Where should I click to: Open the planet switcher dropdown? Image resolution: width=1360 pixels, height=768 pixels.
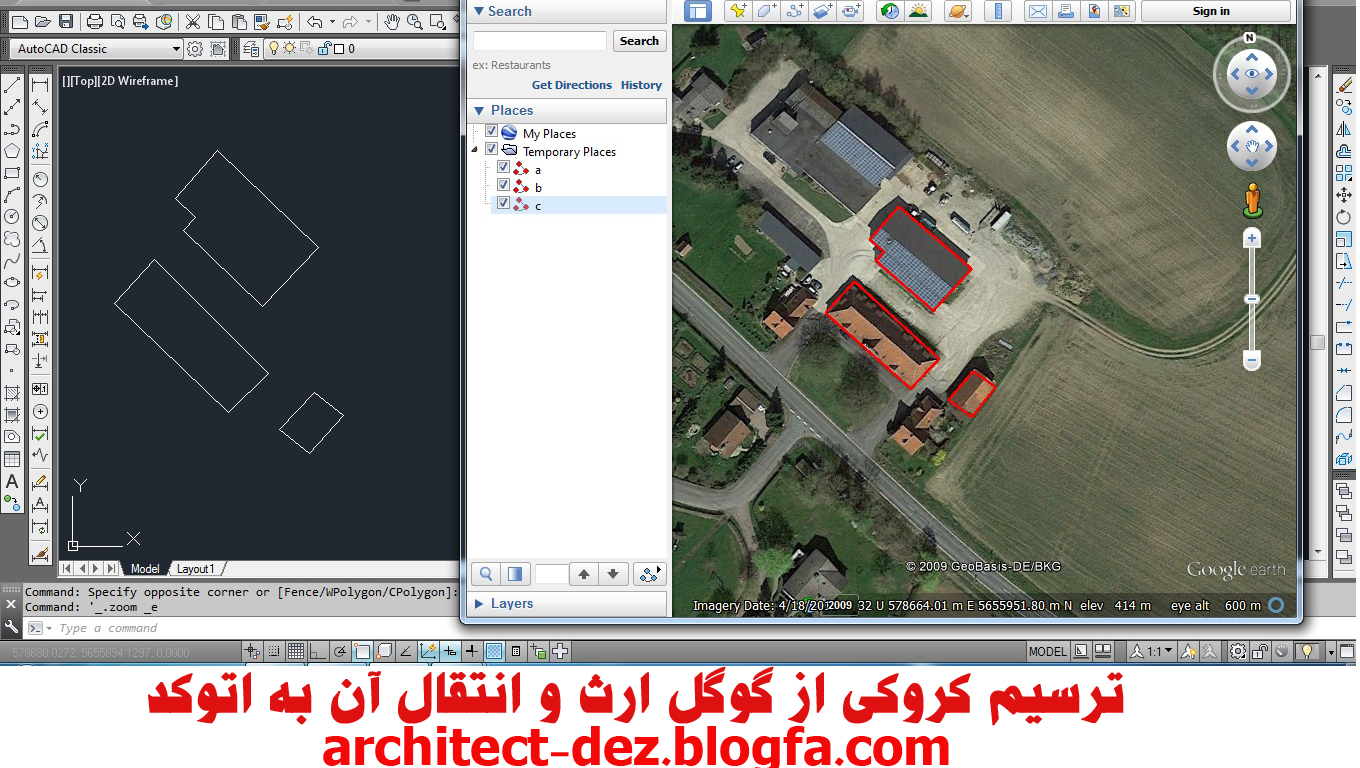(x=957, y=11)
